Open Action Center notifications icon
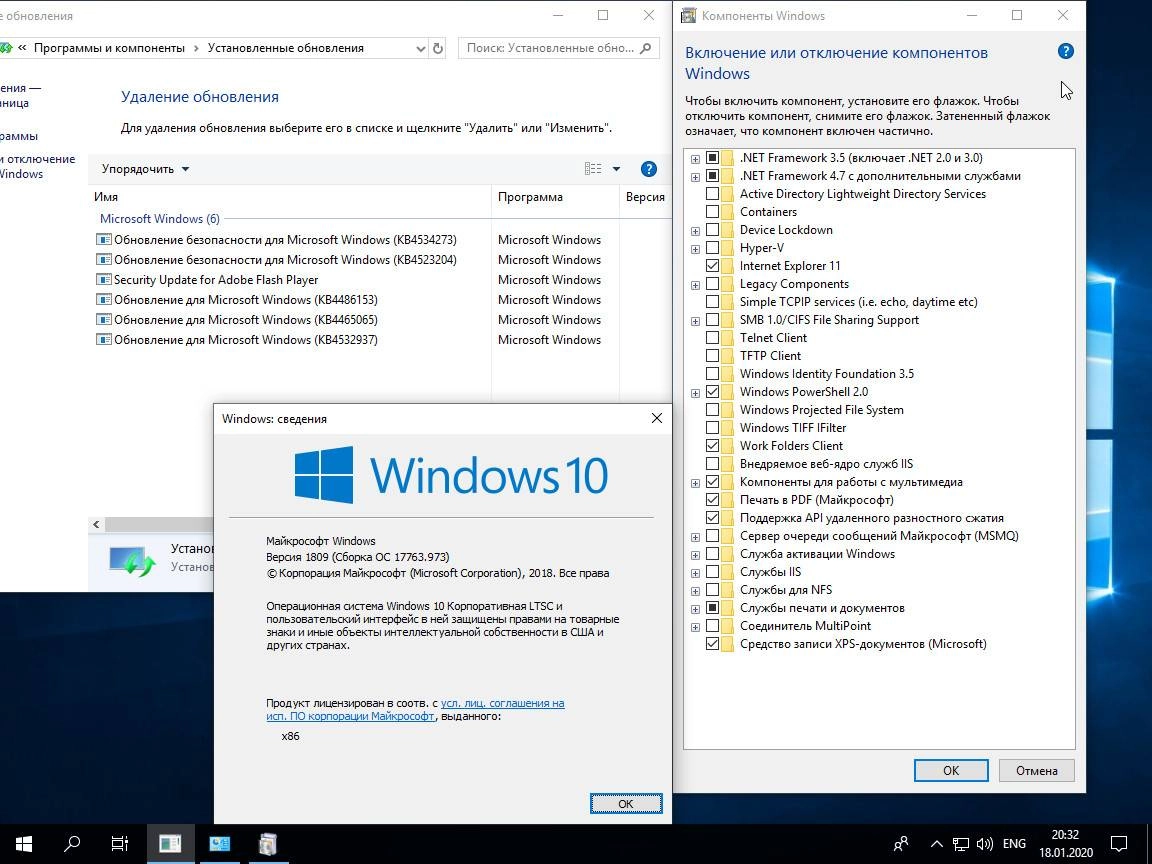Viewport: 1152px width, 864px height. point(1119,843)
